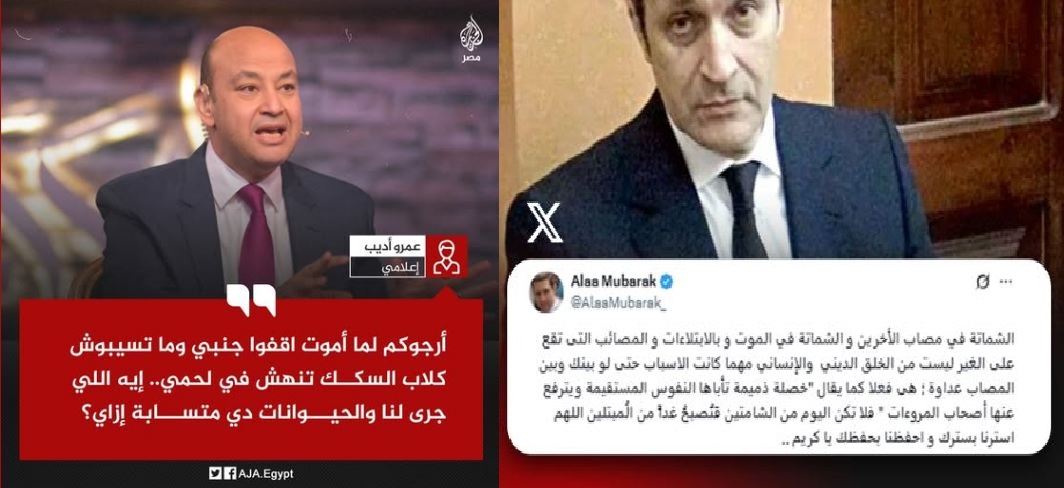Click the blue verified badge
The width and height of the screenshot is (1064, 488).
666,281
